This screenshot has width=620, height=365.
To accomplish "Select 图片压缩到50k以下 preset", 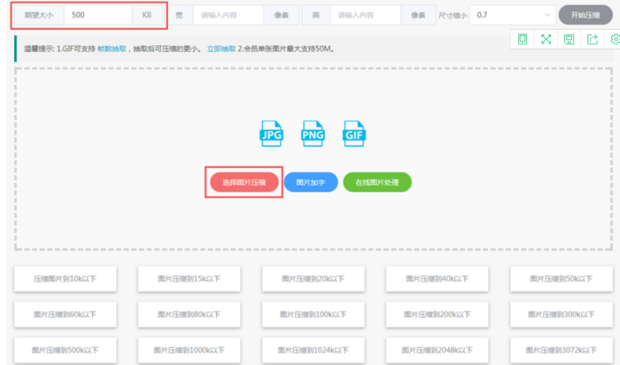I will (561, 279).
